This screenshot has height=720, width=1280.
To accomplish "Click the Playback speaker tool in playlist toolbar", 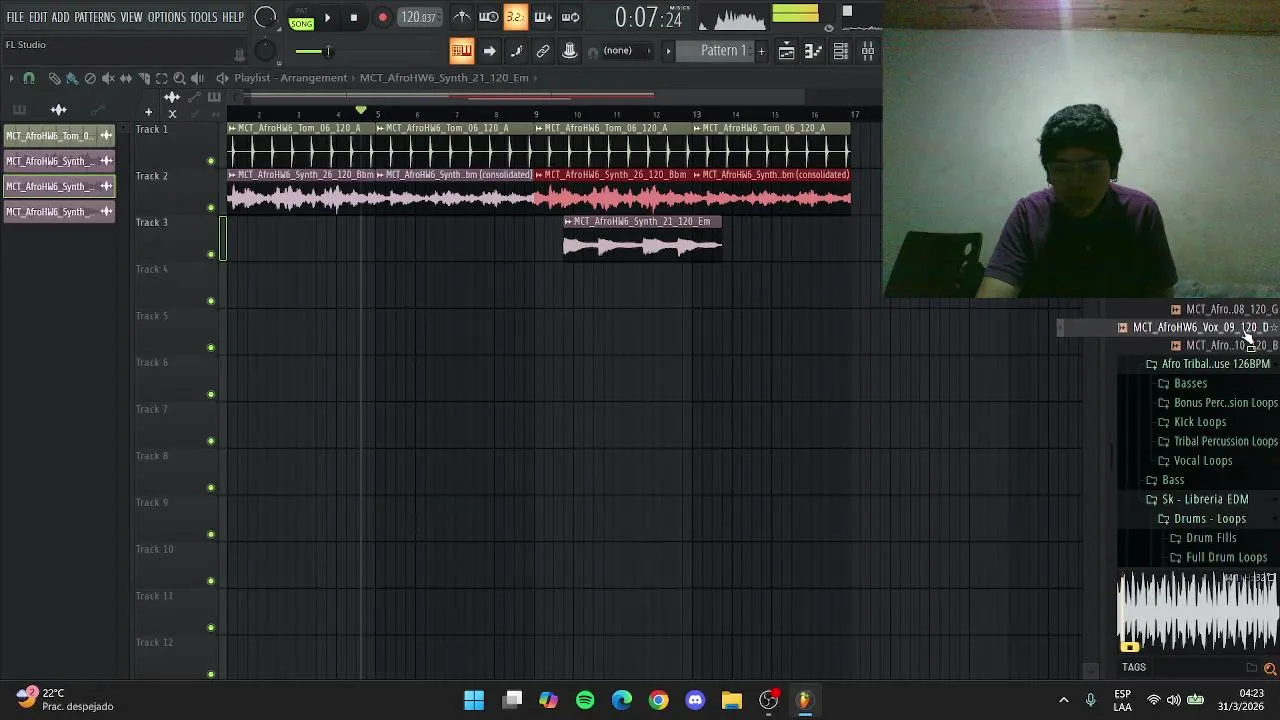I will click(x=198, y=78).
